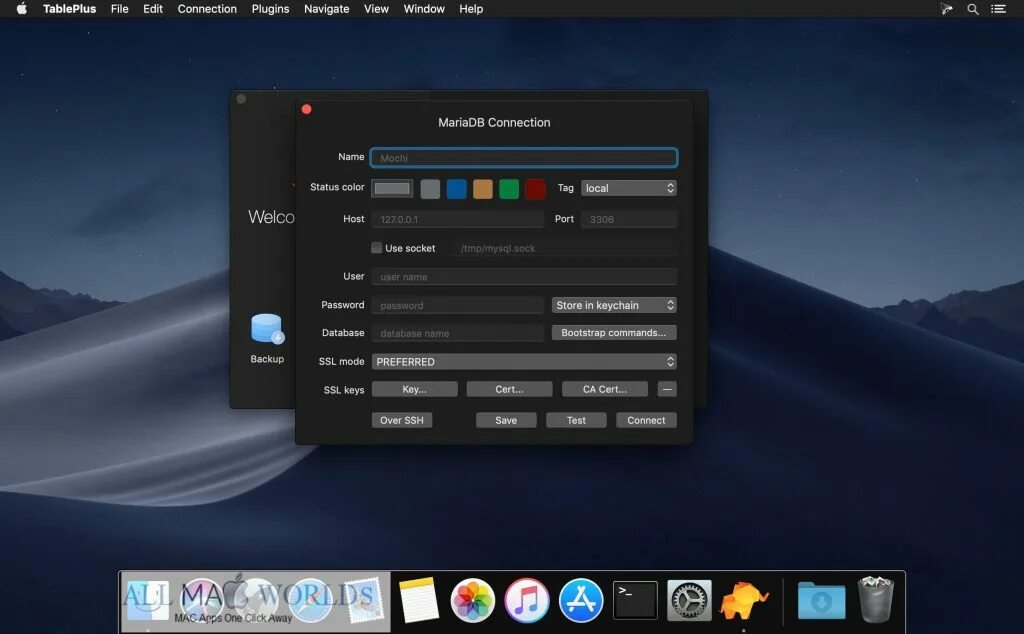Launch iTunes from the Dock

click(526, 599)
